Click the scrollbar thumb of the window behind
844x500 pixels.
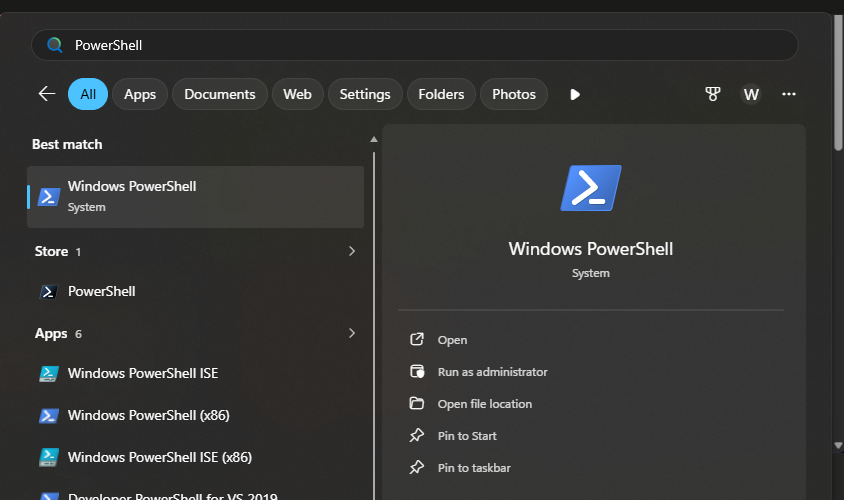[838, 82]
